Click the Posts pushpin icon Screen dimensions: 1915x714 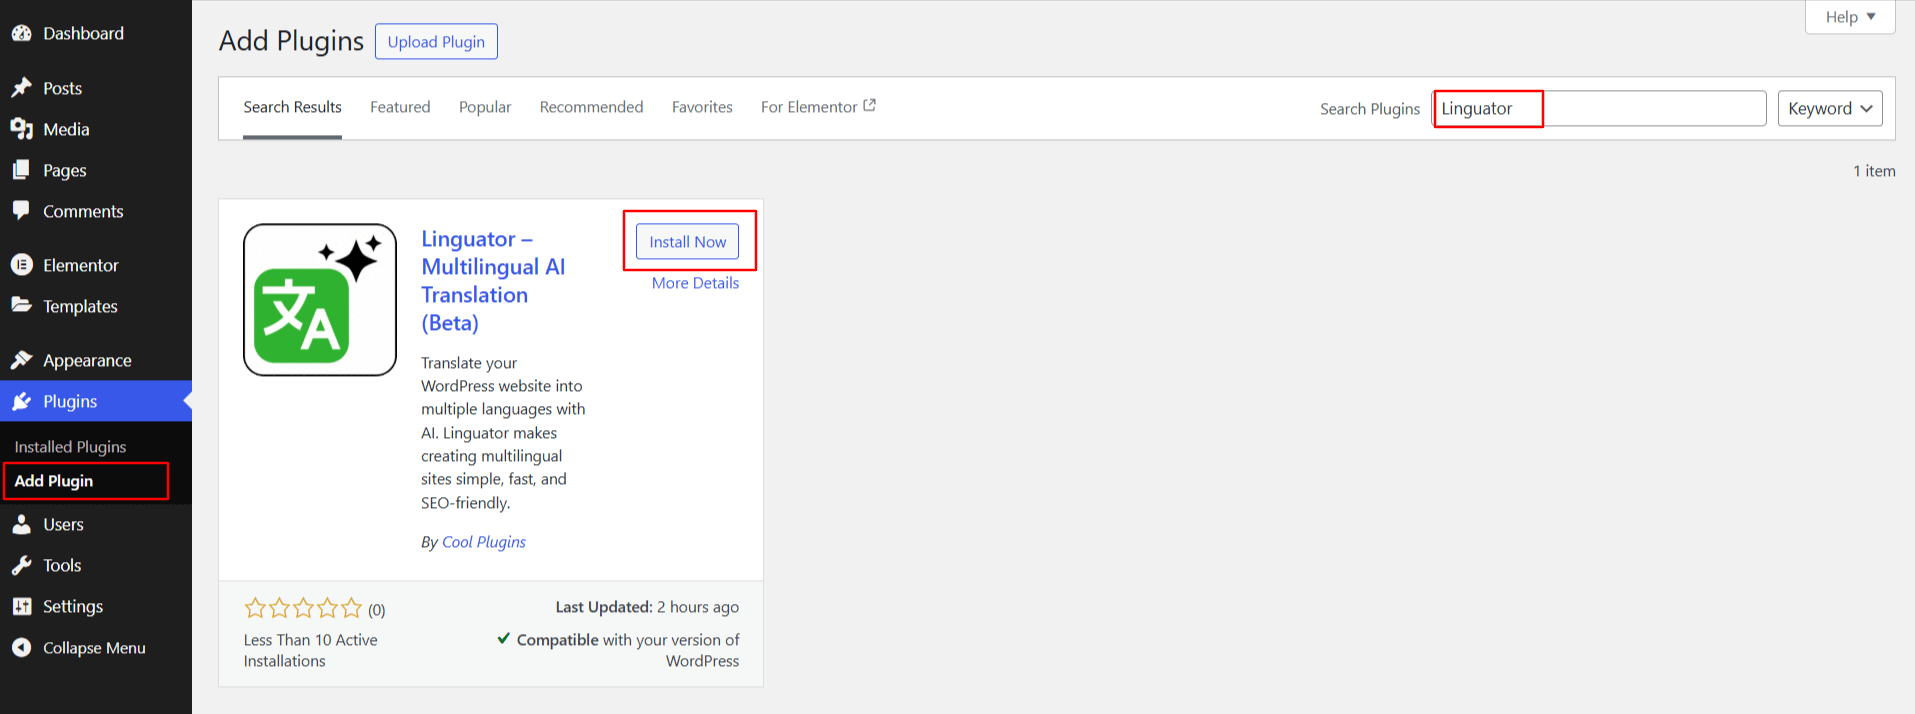[x=21, y=88]
